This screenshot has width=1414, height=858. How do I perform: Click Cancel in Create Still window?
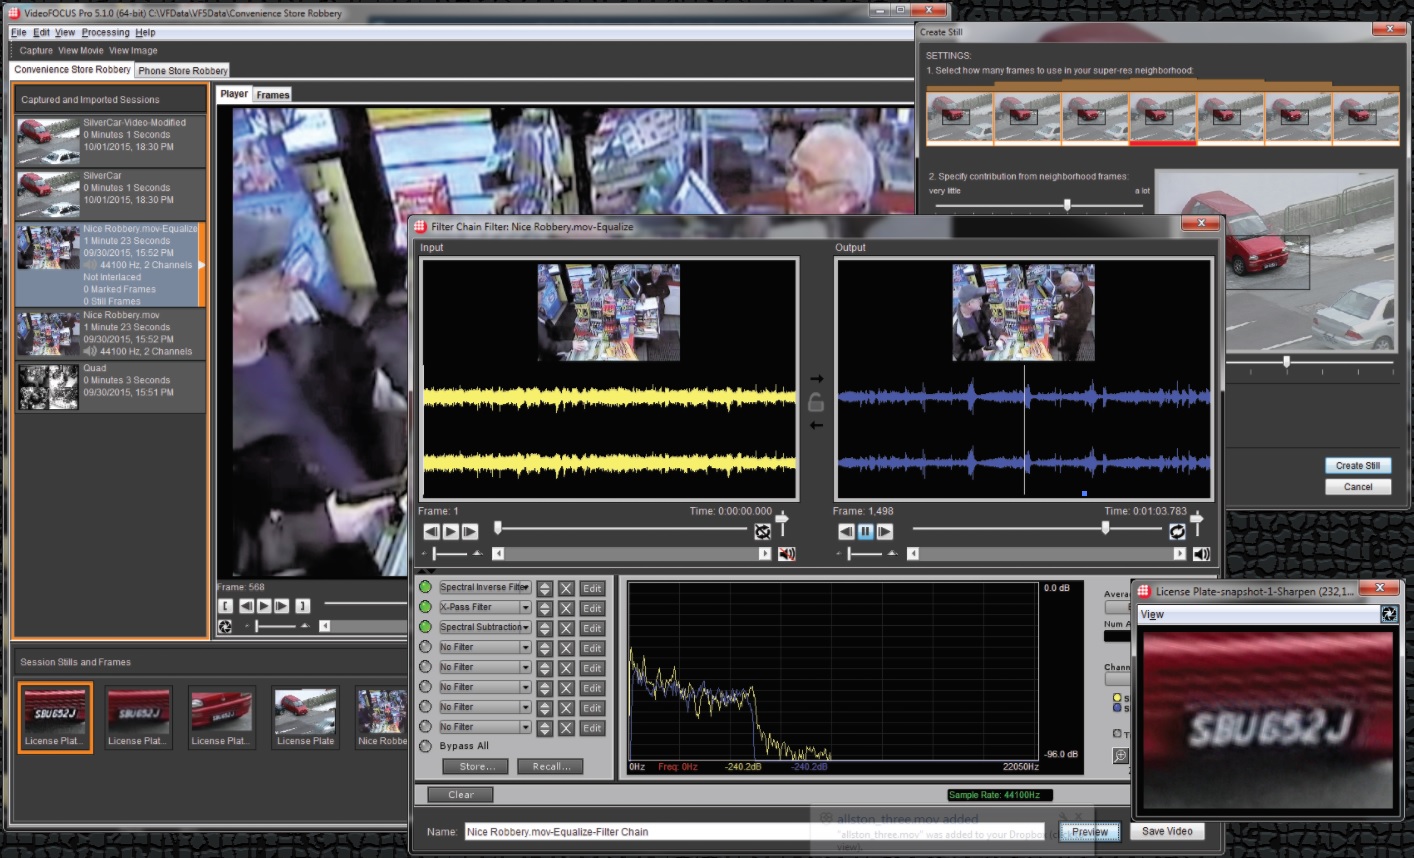[1357, 487]
